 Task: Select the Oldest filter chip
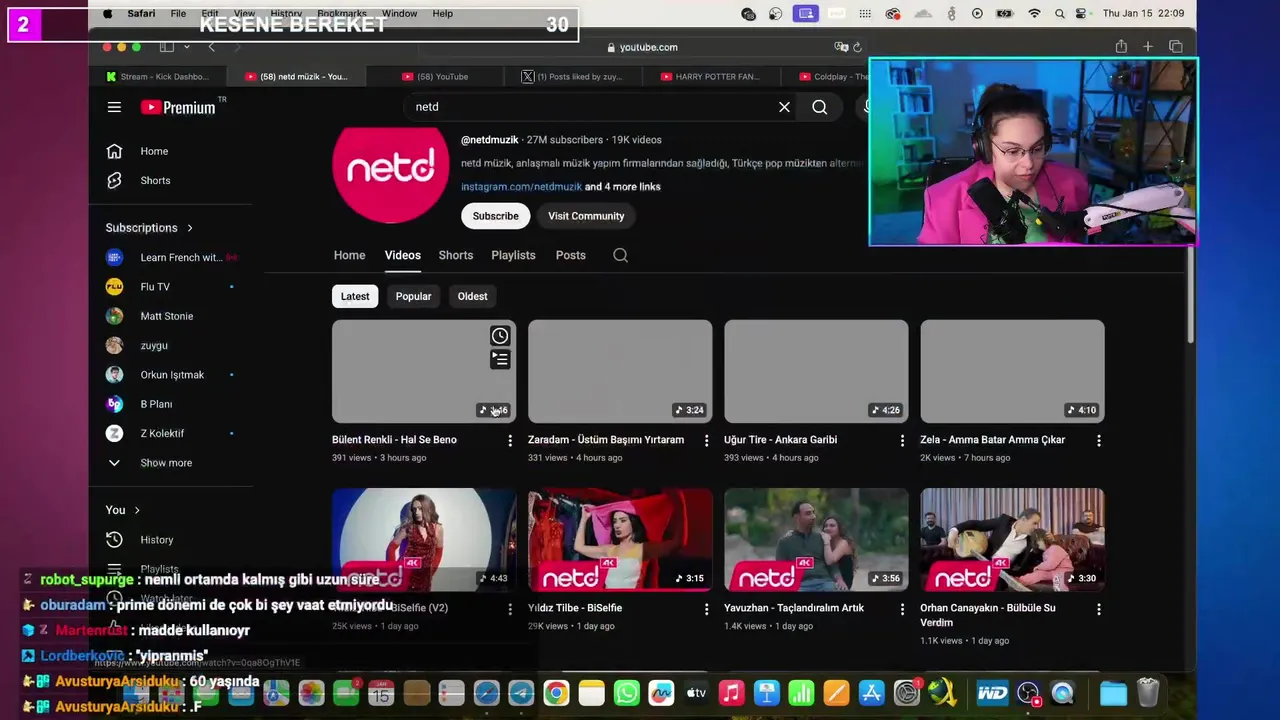(x=472, y=296)
